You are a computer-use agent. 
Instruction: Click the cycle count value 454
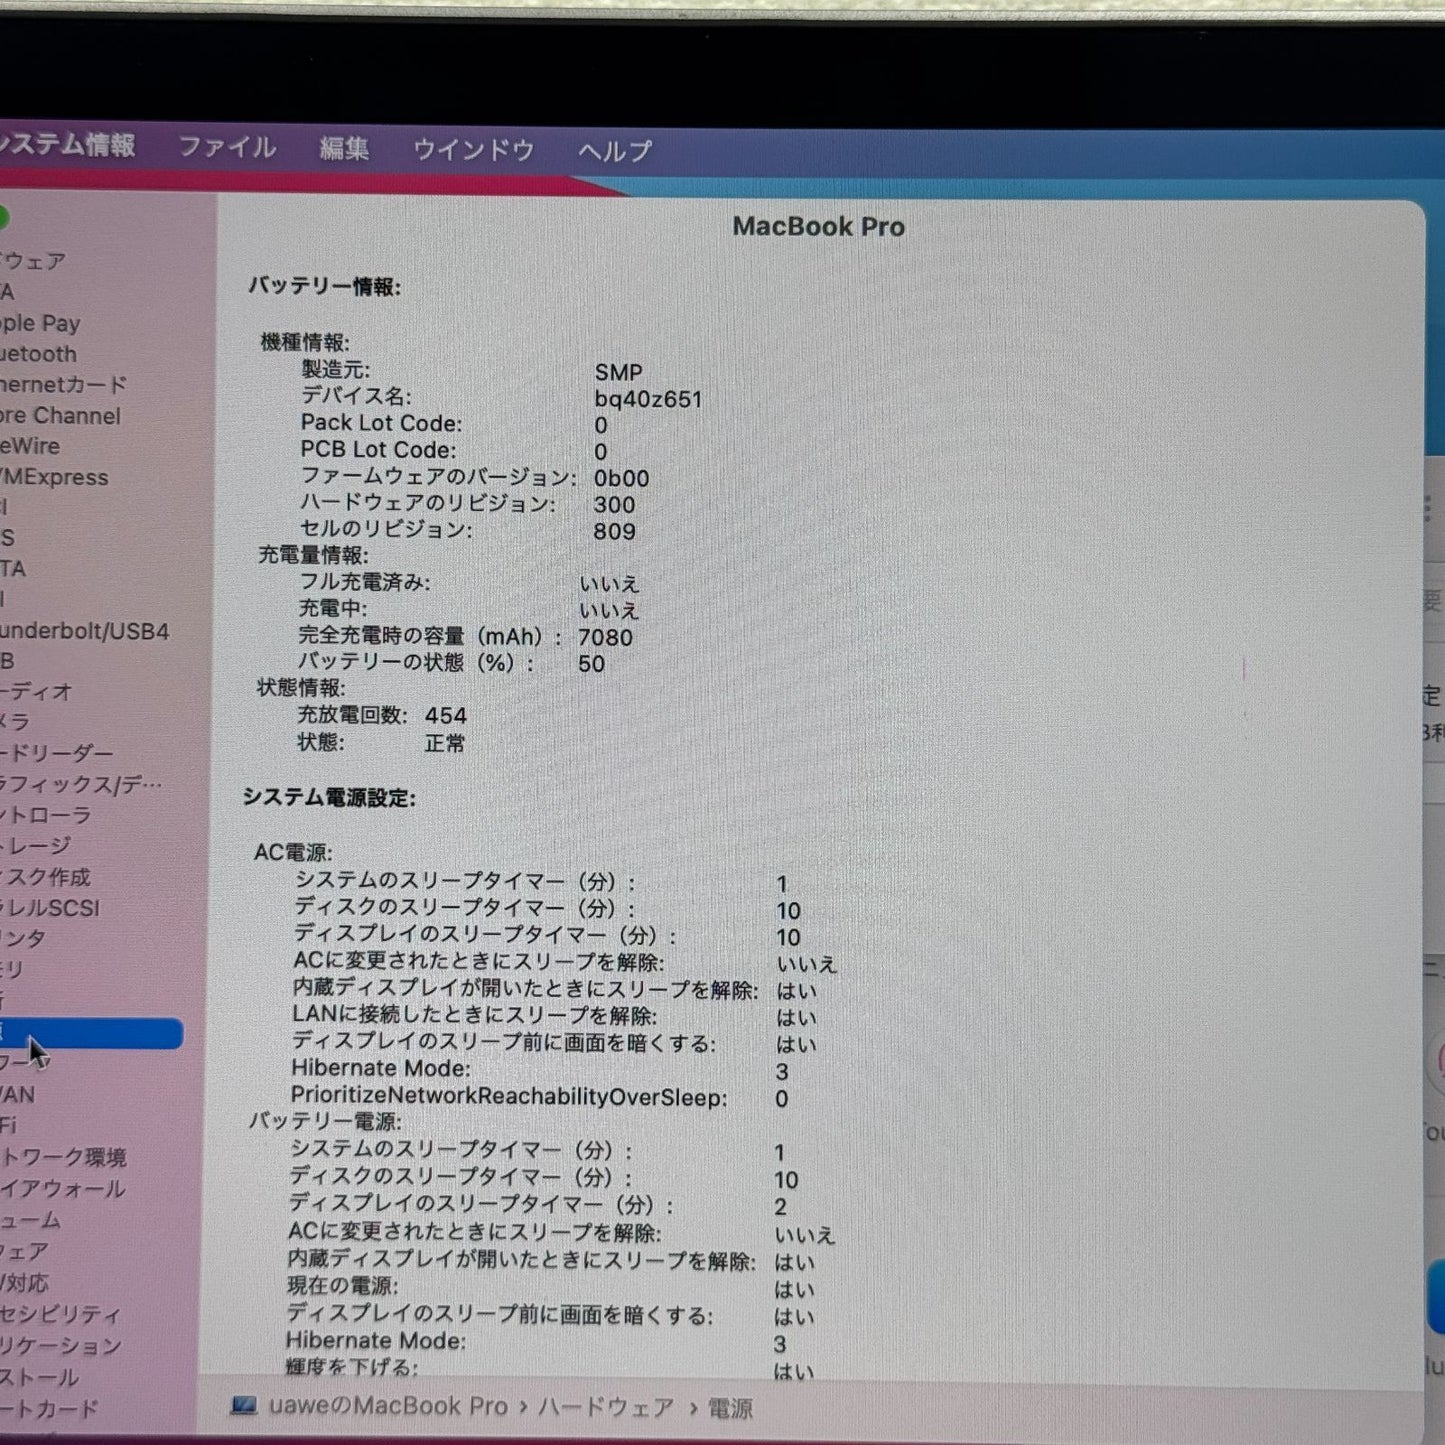[446, 716]
